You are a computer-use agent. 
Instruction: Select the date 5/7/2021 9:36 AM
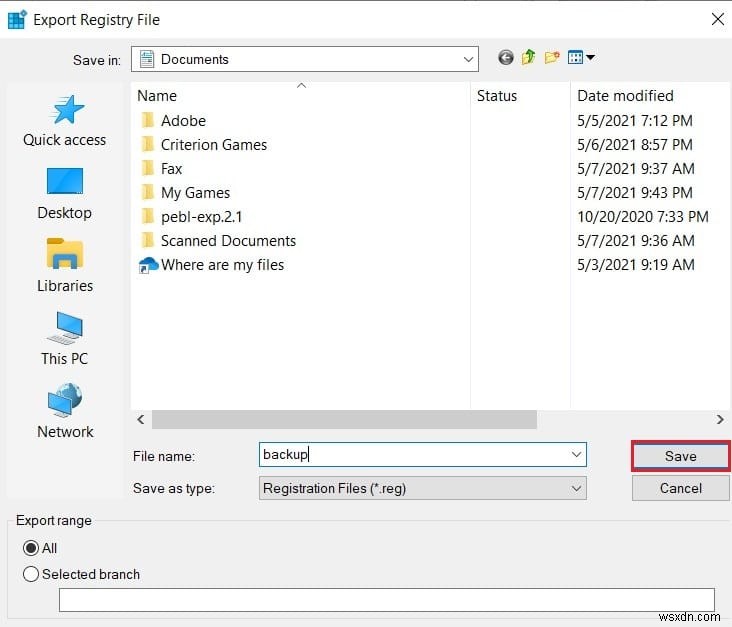coord(636,240)
